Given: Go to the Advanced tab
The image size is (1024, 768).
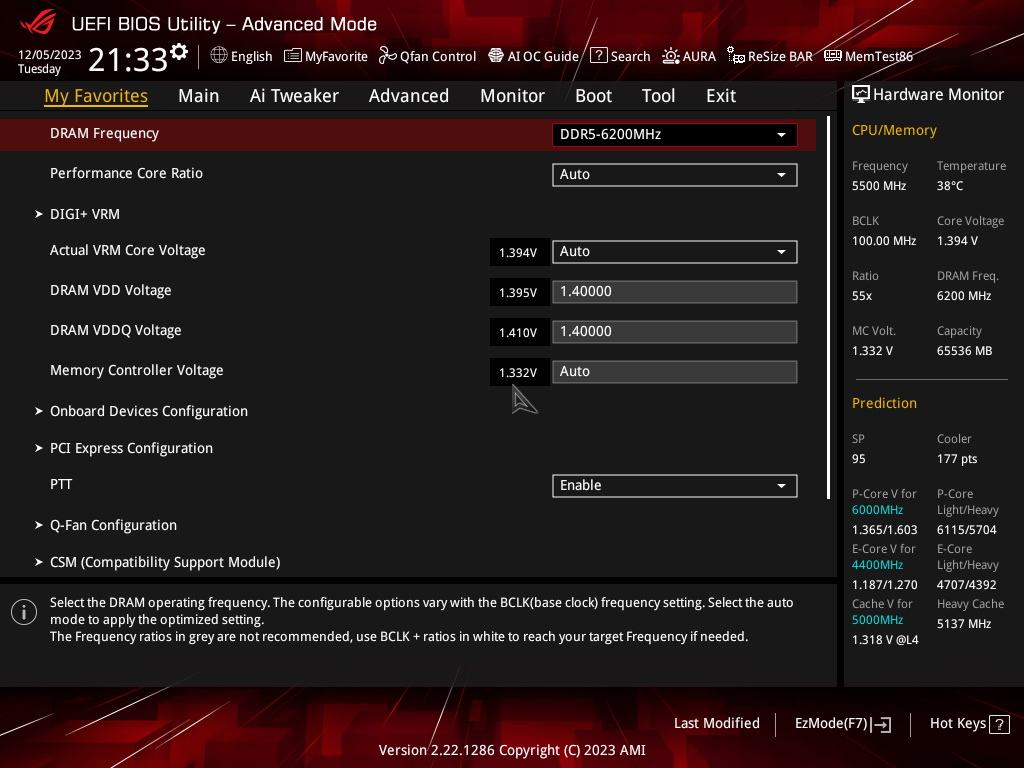Looking at the screenshot, I should (x=409, y=96).
